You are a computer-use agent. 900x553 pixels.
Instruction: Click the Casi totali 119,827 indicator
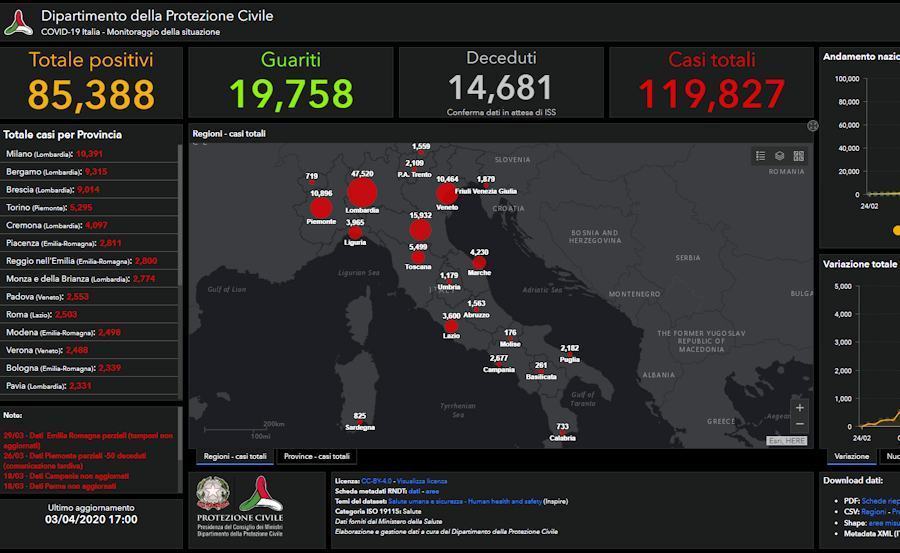tap(712, 82)
